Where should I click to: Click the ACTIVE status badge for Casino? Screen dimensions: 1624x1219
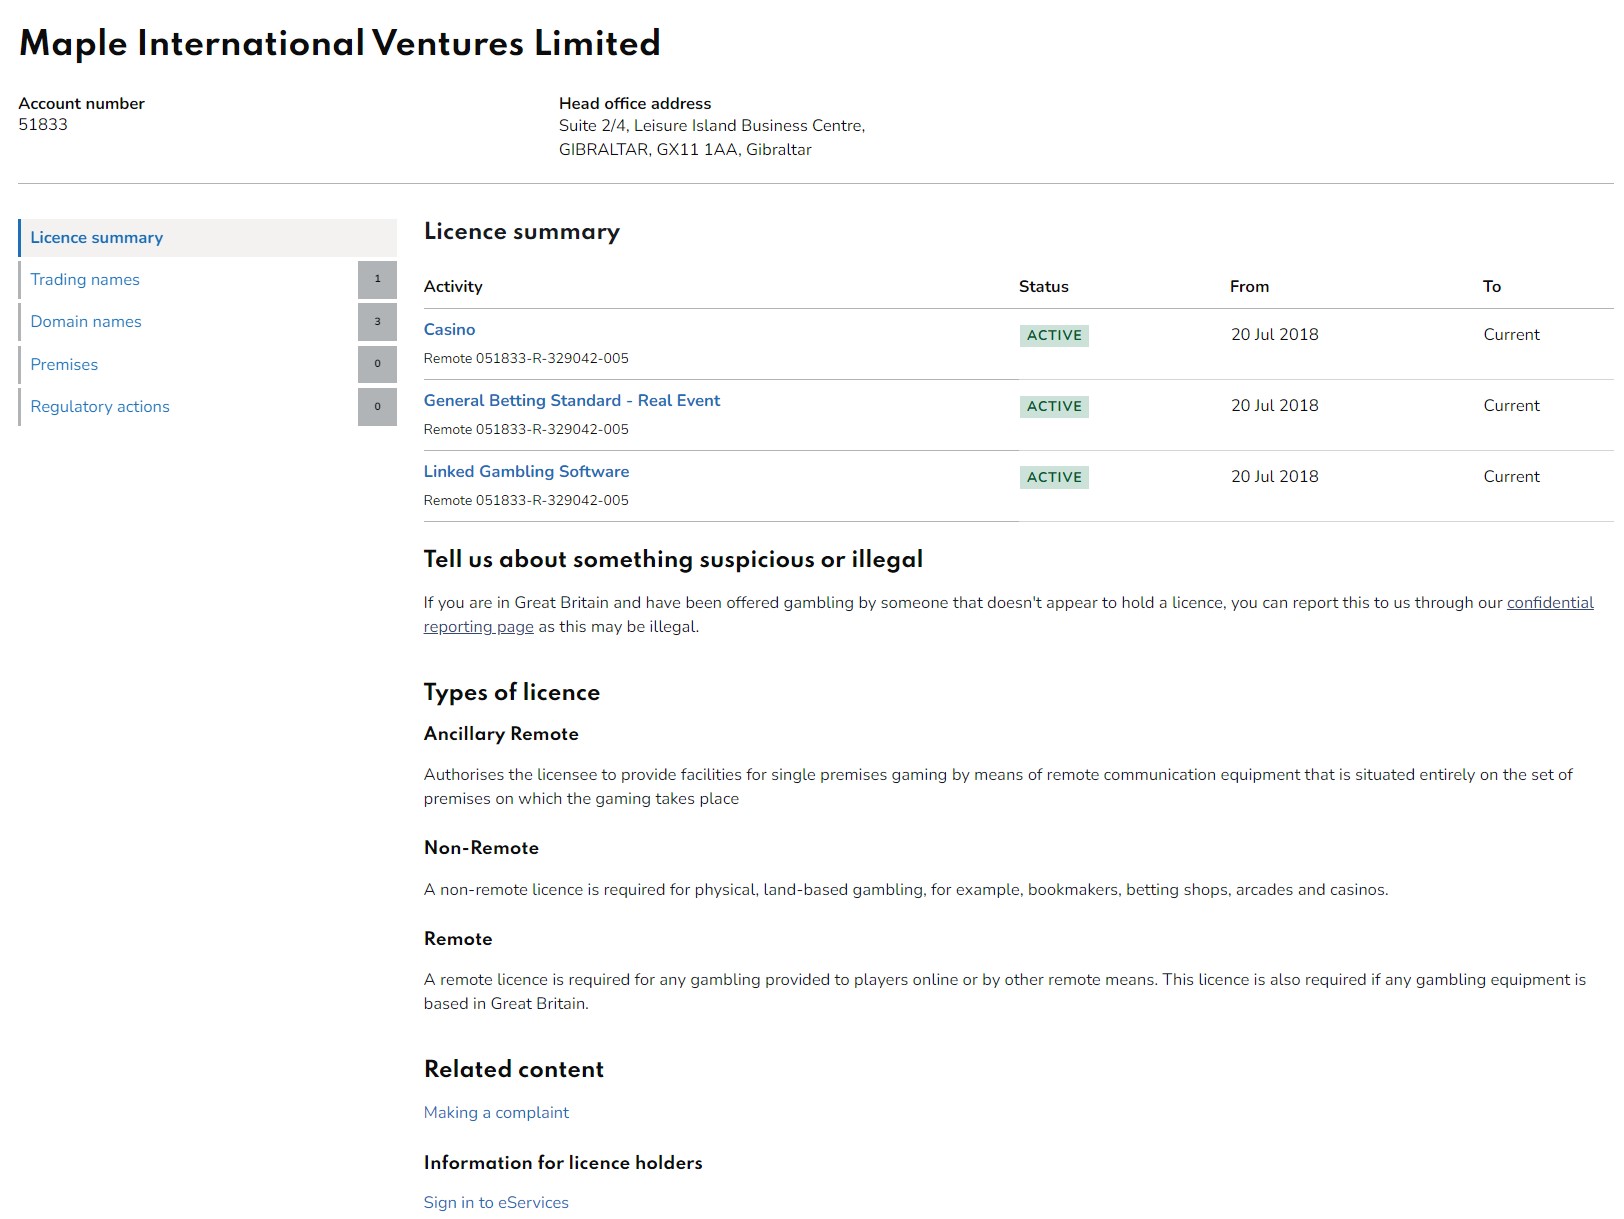tap(1054, 336)
